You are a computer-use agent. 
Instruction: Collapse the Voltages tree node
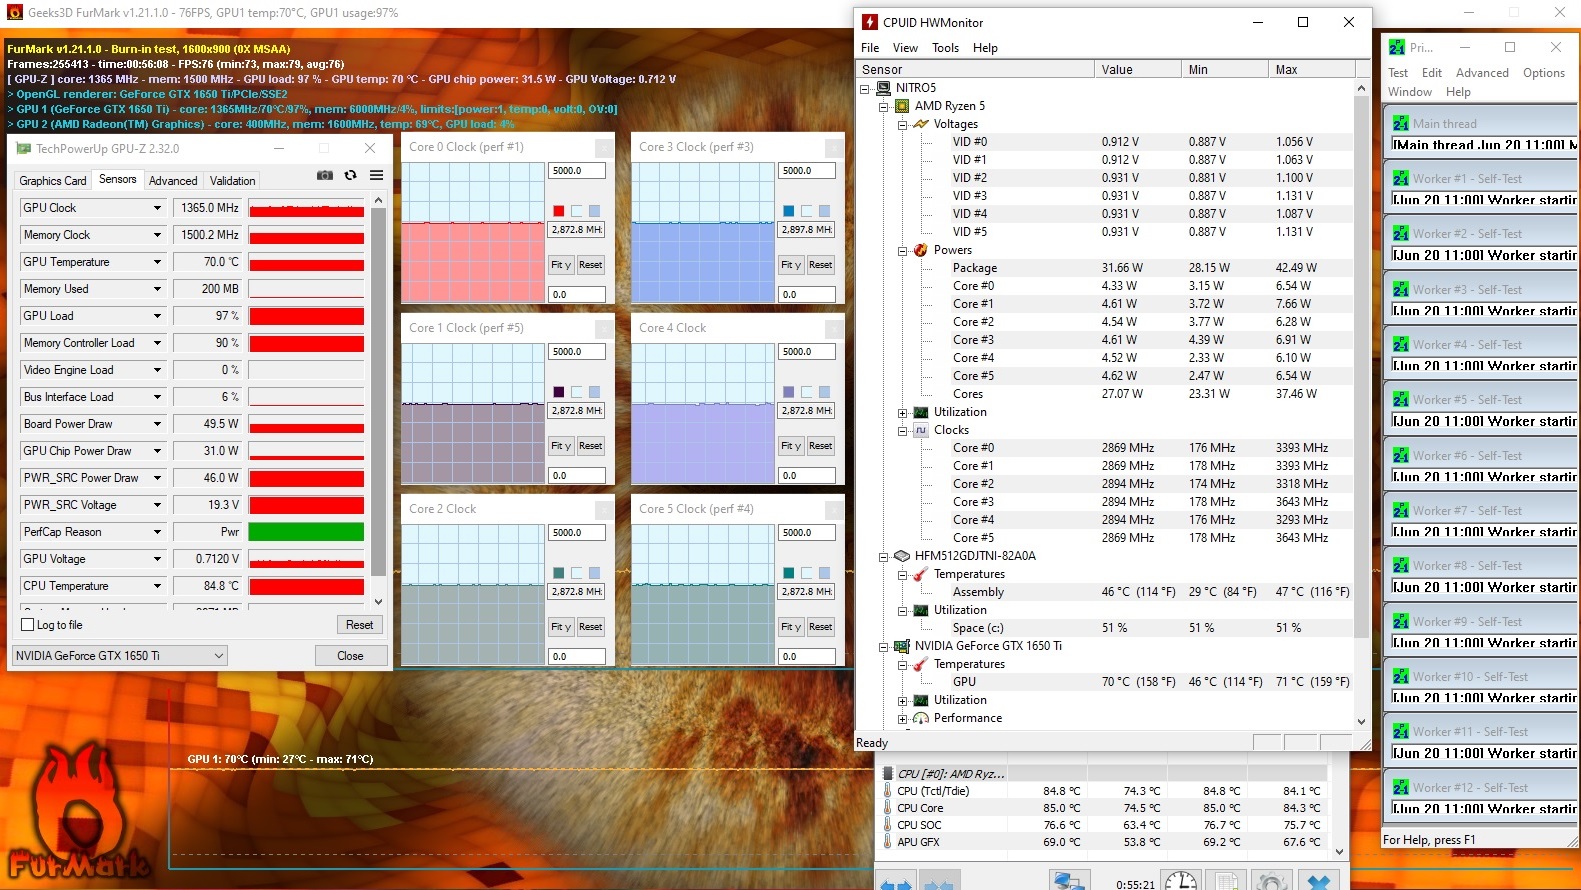(x=902, y=125)
